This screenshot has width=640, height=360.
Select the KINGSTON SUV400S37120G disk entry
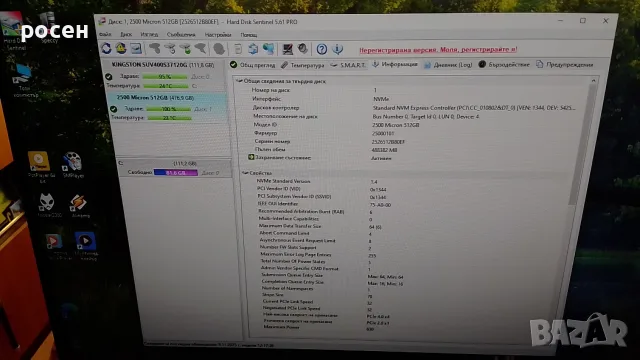point(163,64)
